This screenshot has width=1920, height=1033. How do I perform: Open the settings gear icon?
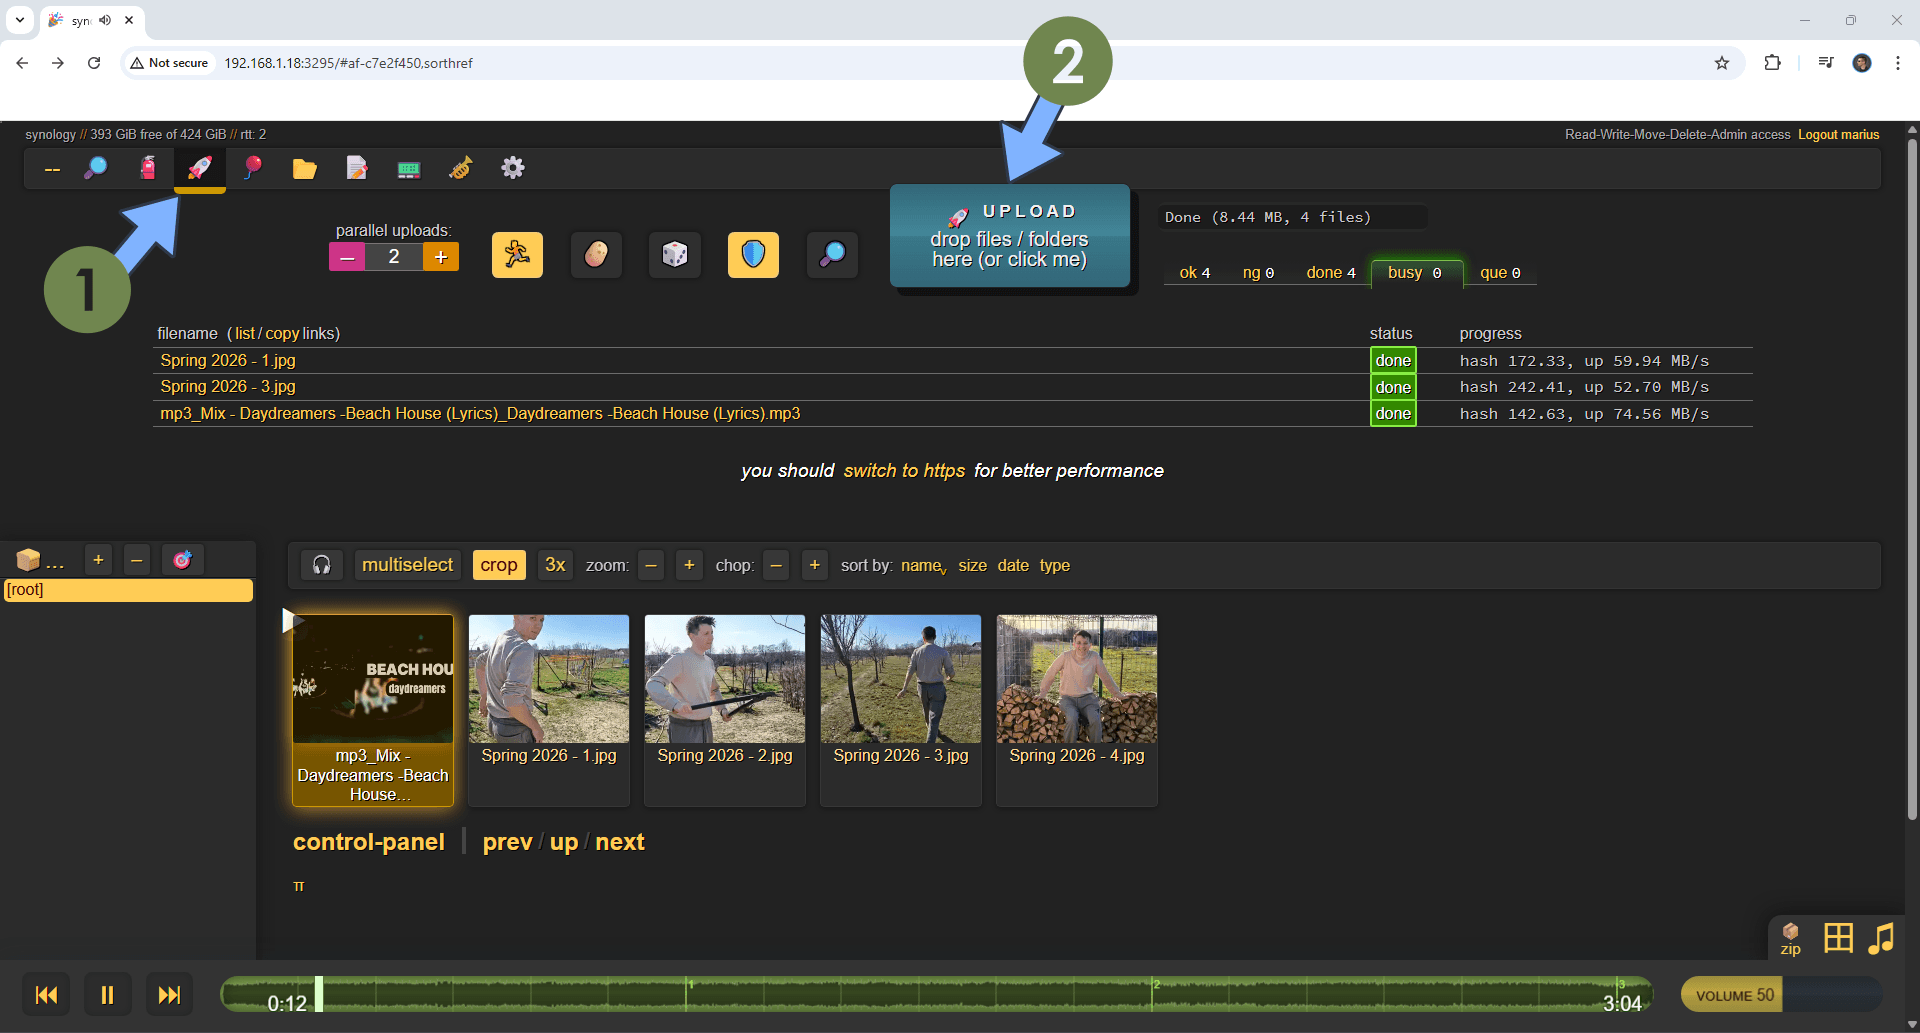pos(512,168)
